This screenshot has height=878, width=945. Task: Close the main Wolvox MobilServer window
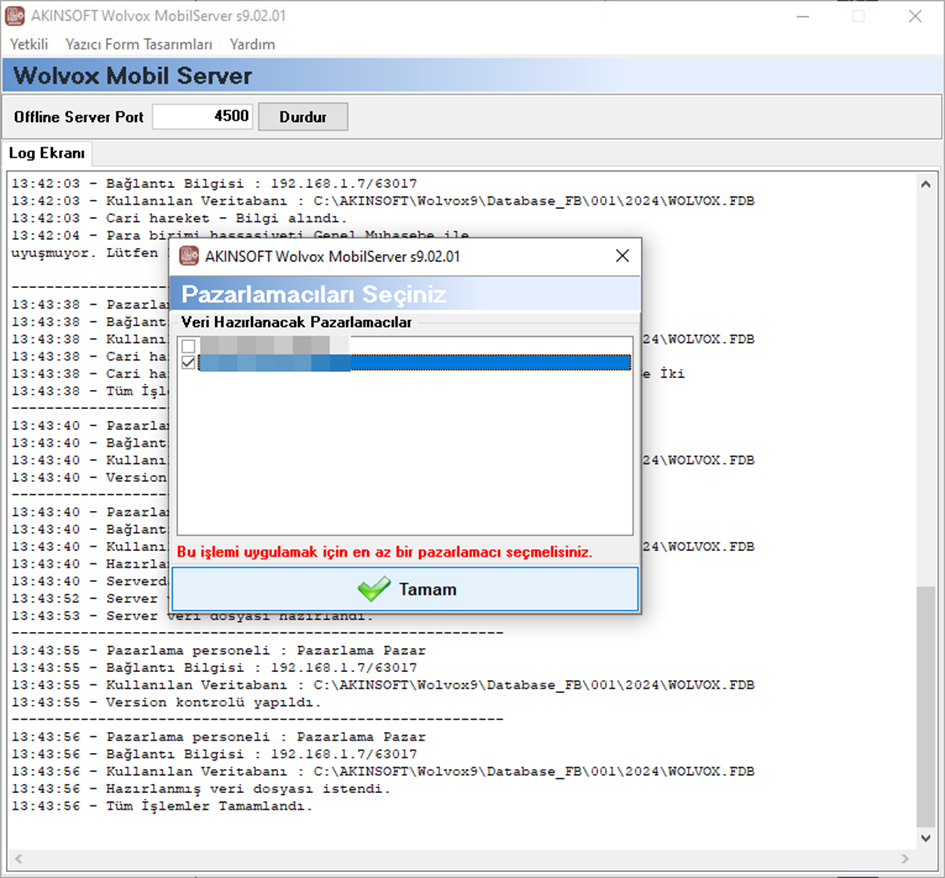click(x=915, y=16)
